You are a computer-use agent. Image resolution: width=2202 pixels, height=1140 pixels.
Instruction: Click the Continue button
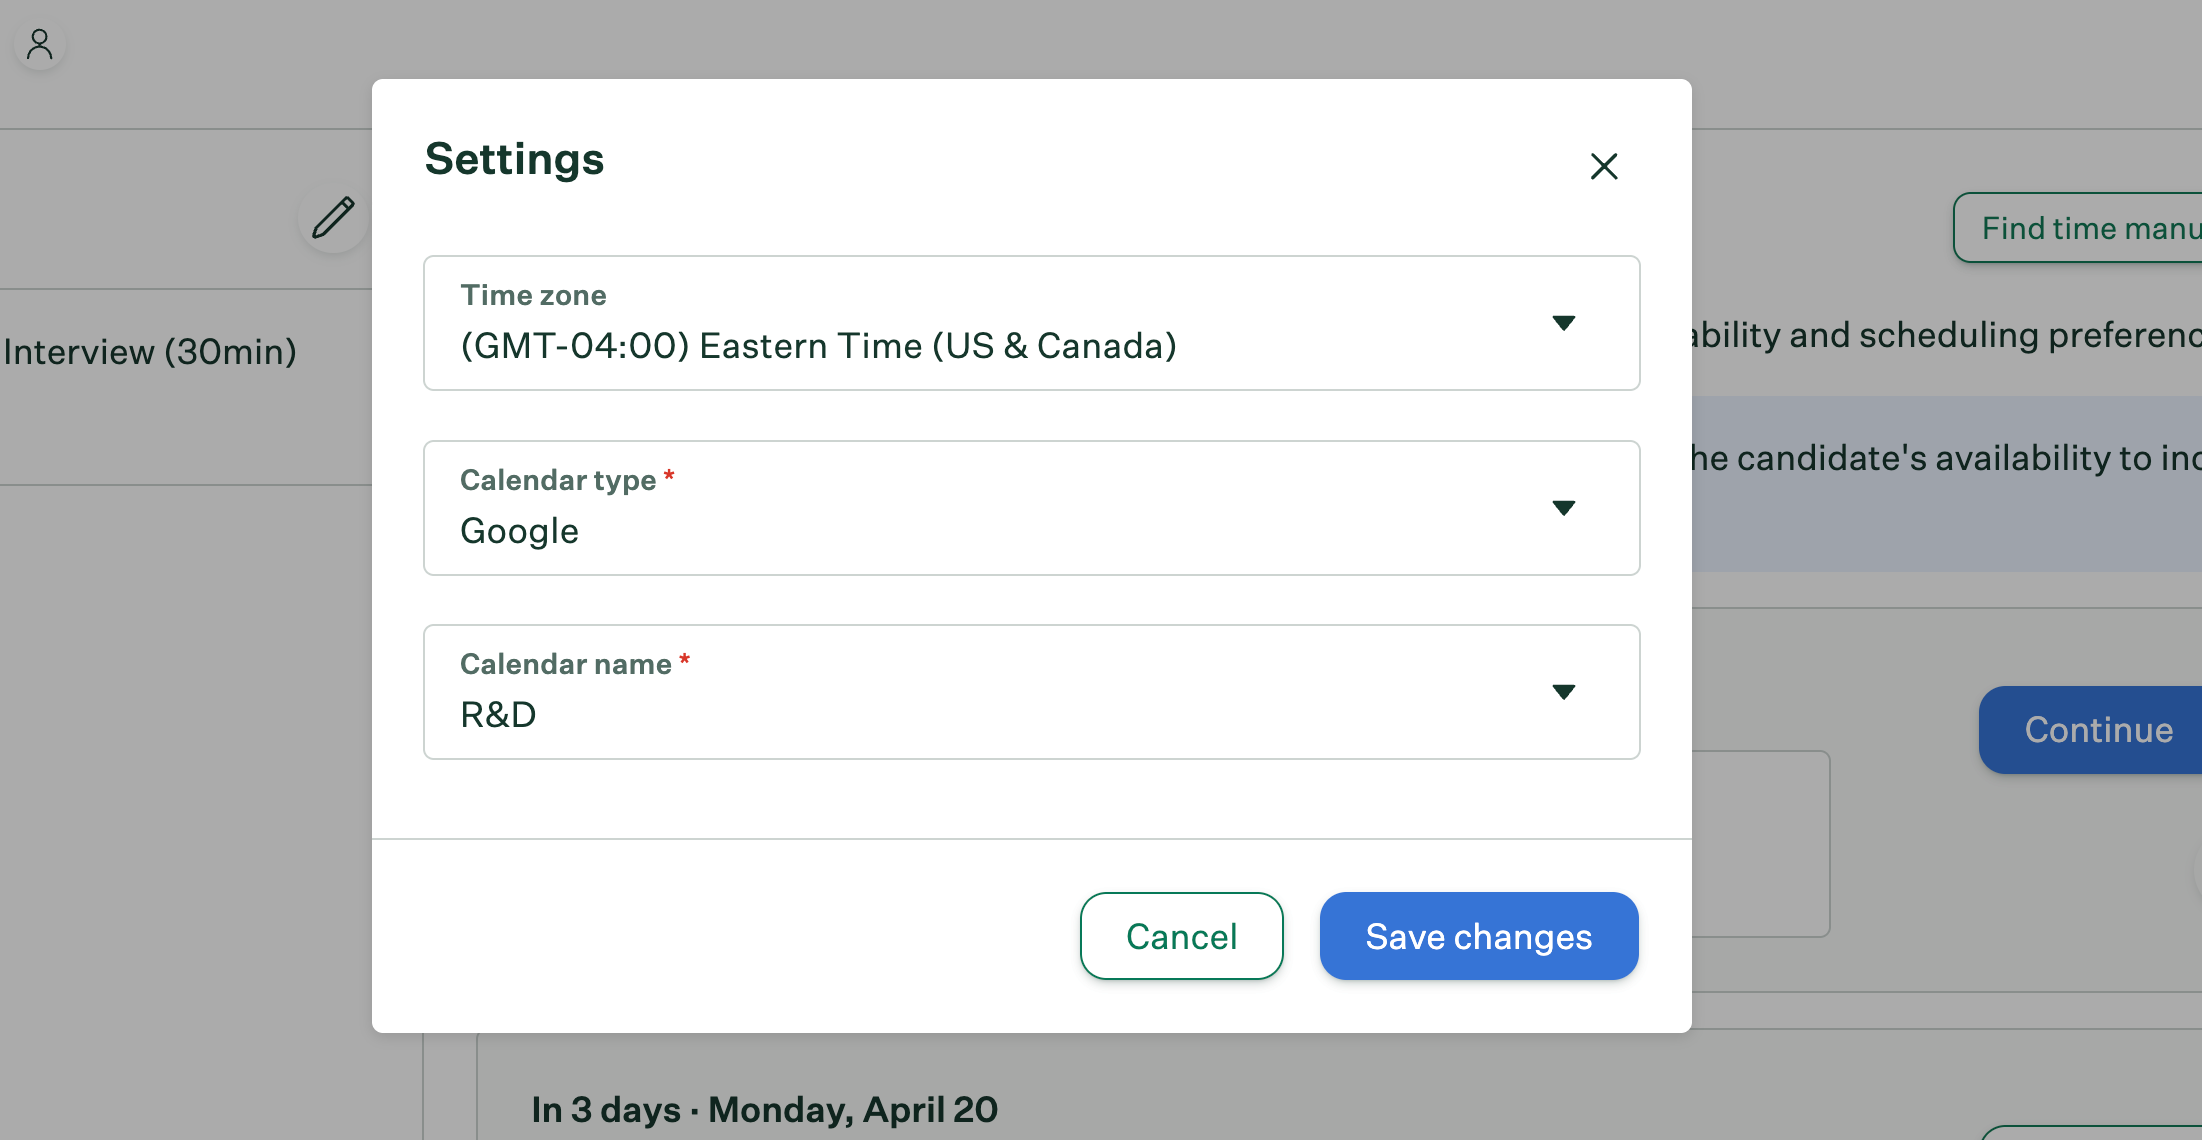click(x=2098, y=730)
